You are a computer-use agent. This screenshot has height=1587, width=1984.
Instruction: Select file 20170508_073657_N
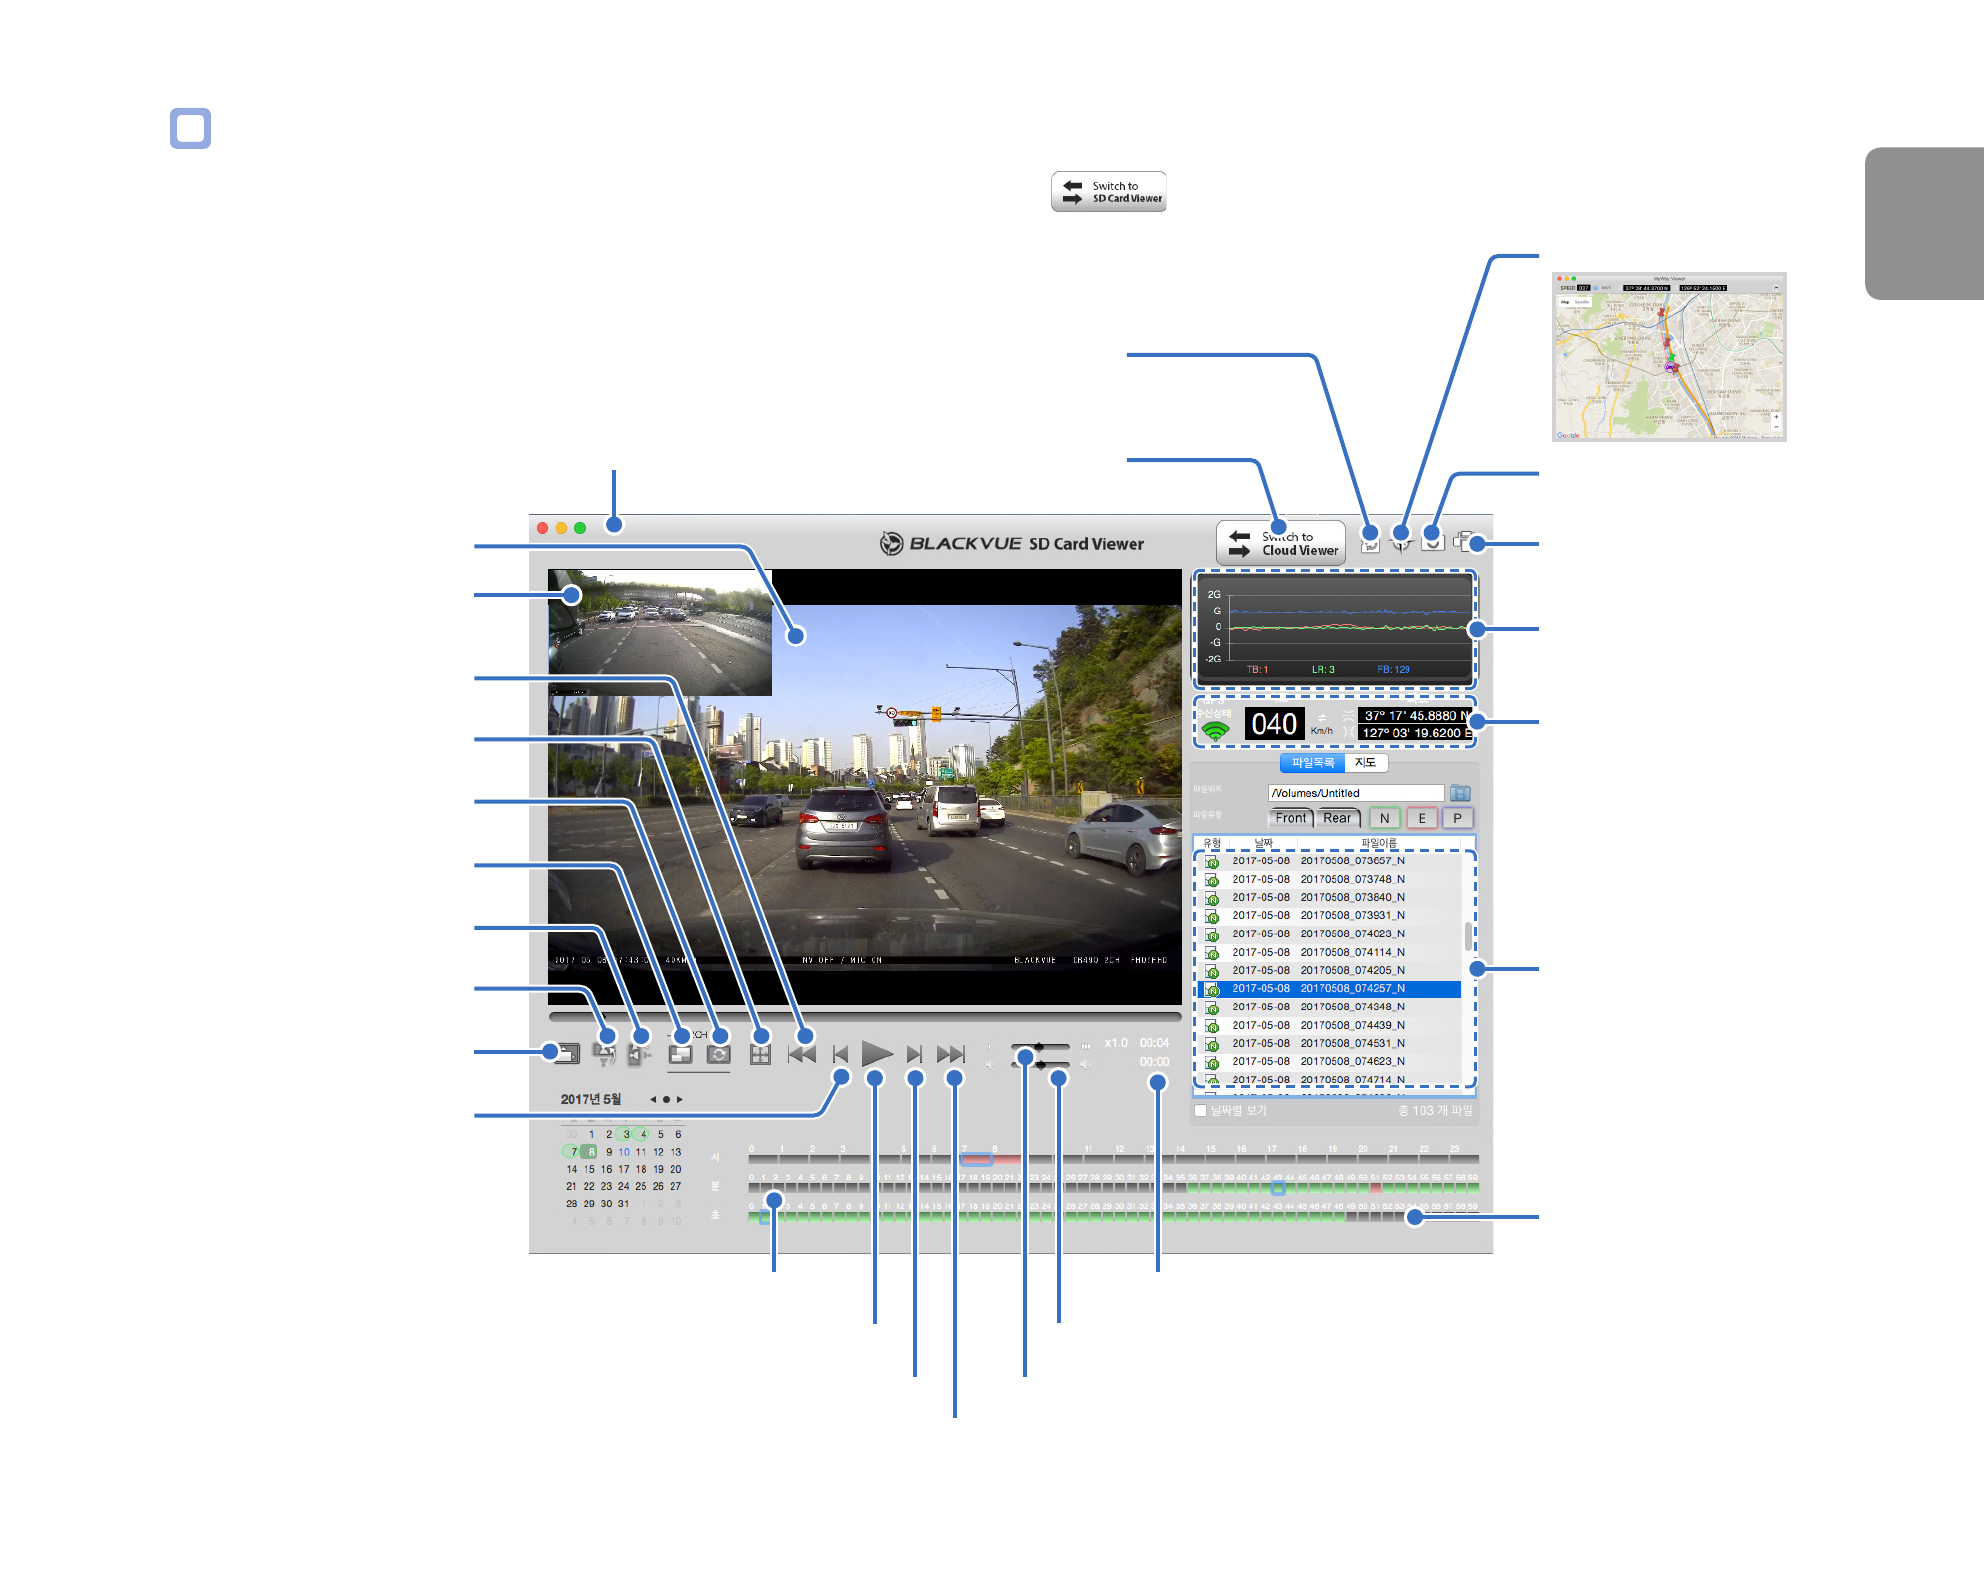(1330, 861)
